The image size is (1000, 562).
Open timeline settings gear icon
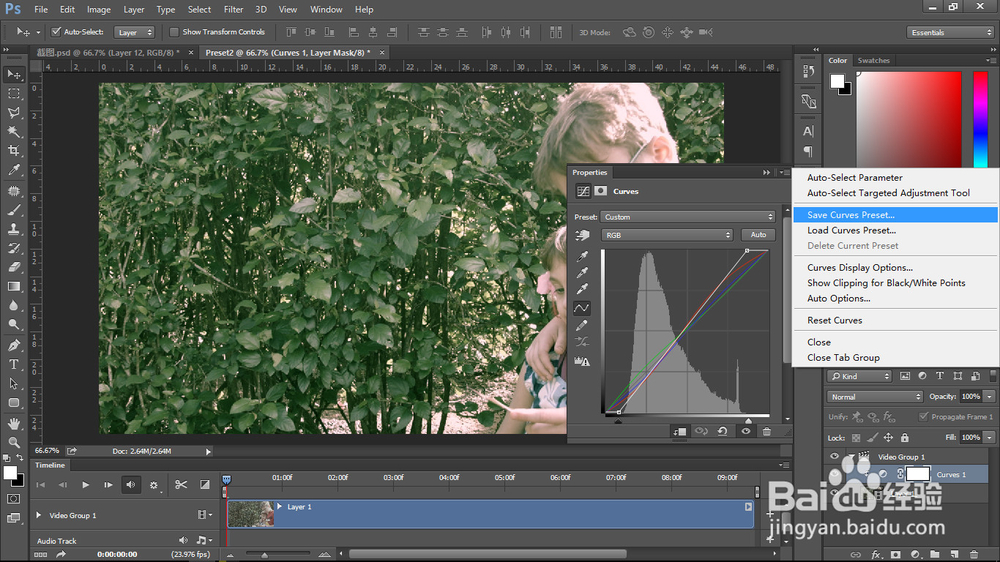click(154, 485)
